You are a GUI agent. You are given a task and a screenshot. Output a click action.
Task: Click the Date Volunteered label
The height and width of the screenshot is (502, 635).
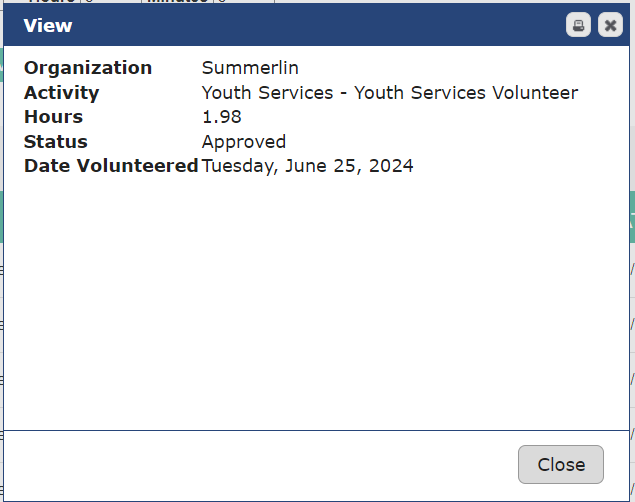coord(111,166)
